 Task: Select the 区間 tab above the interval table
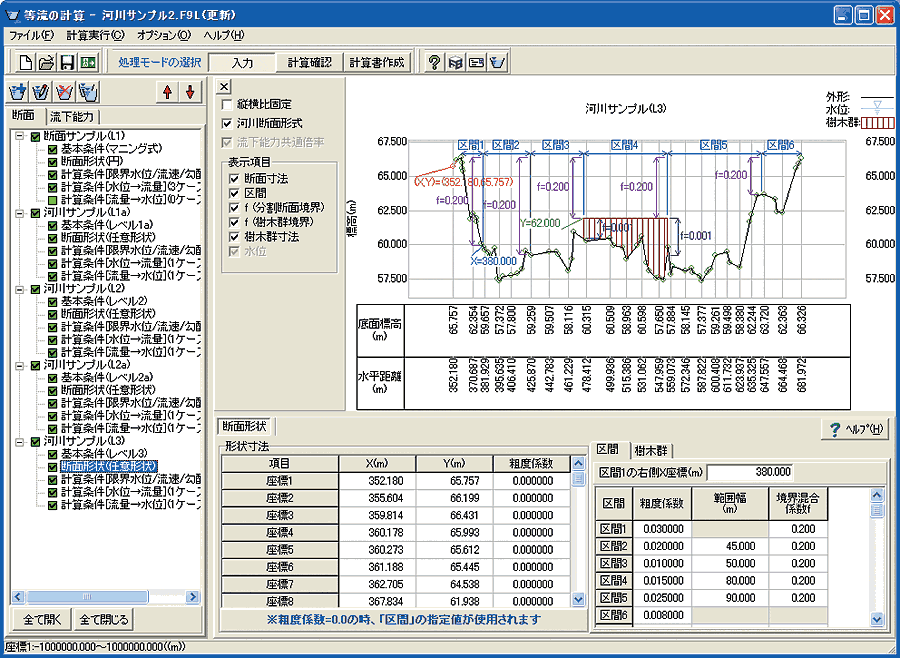pos(609,450)
